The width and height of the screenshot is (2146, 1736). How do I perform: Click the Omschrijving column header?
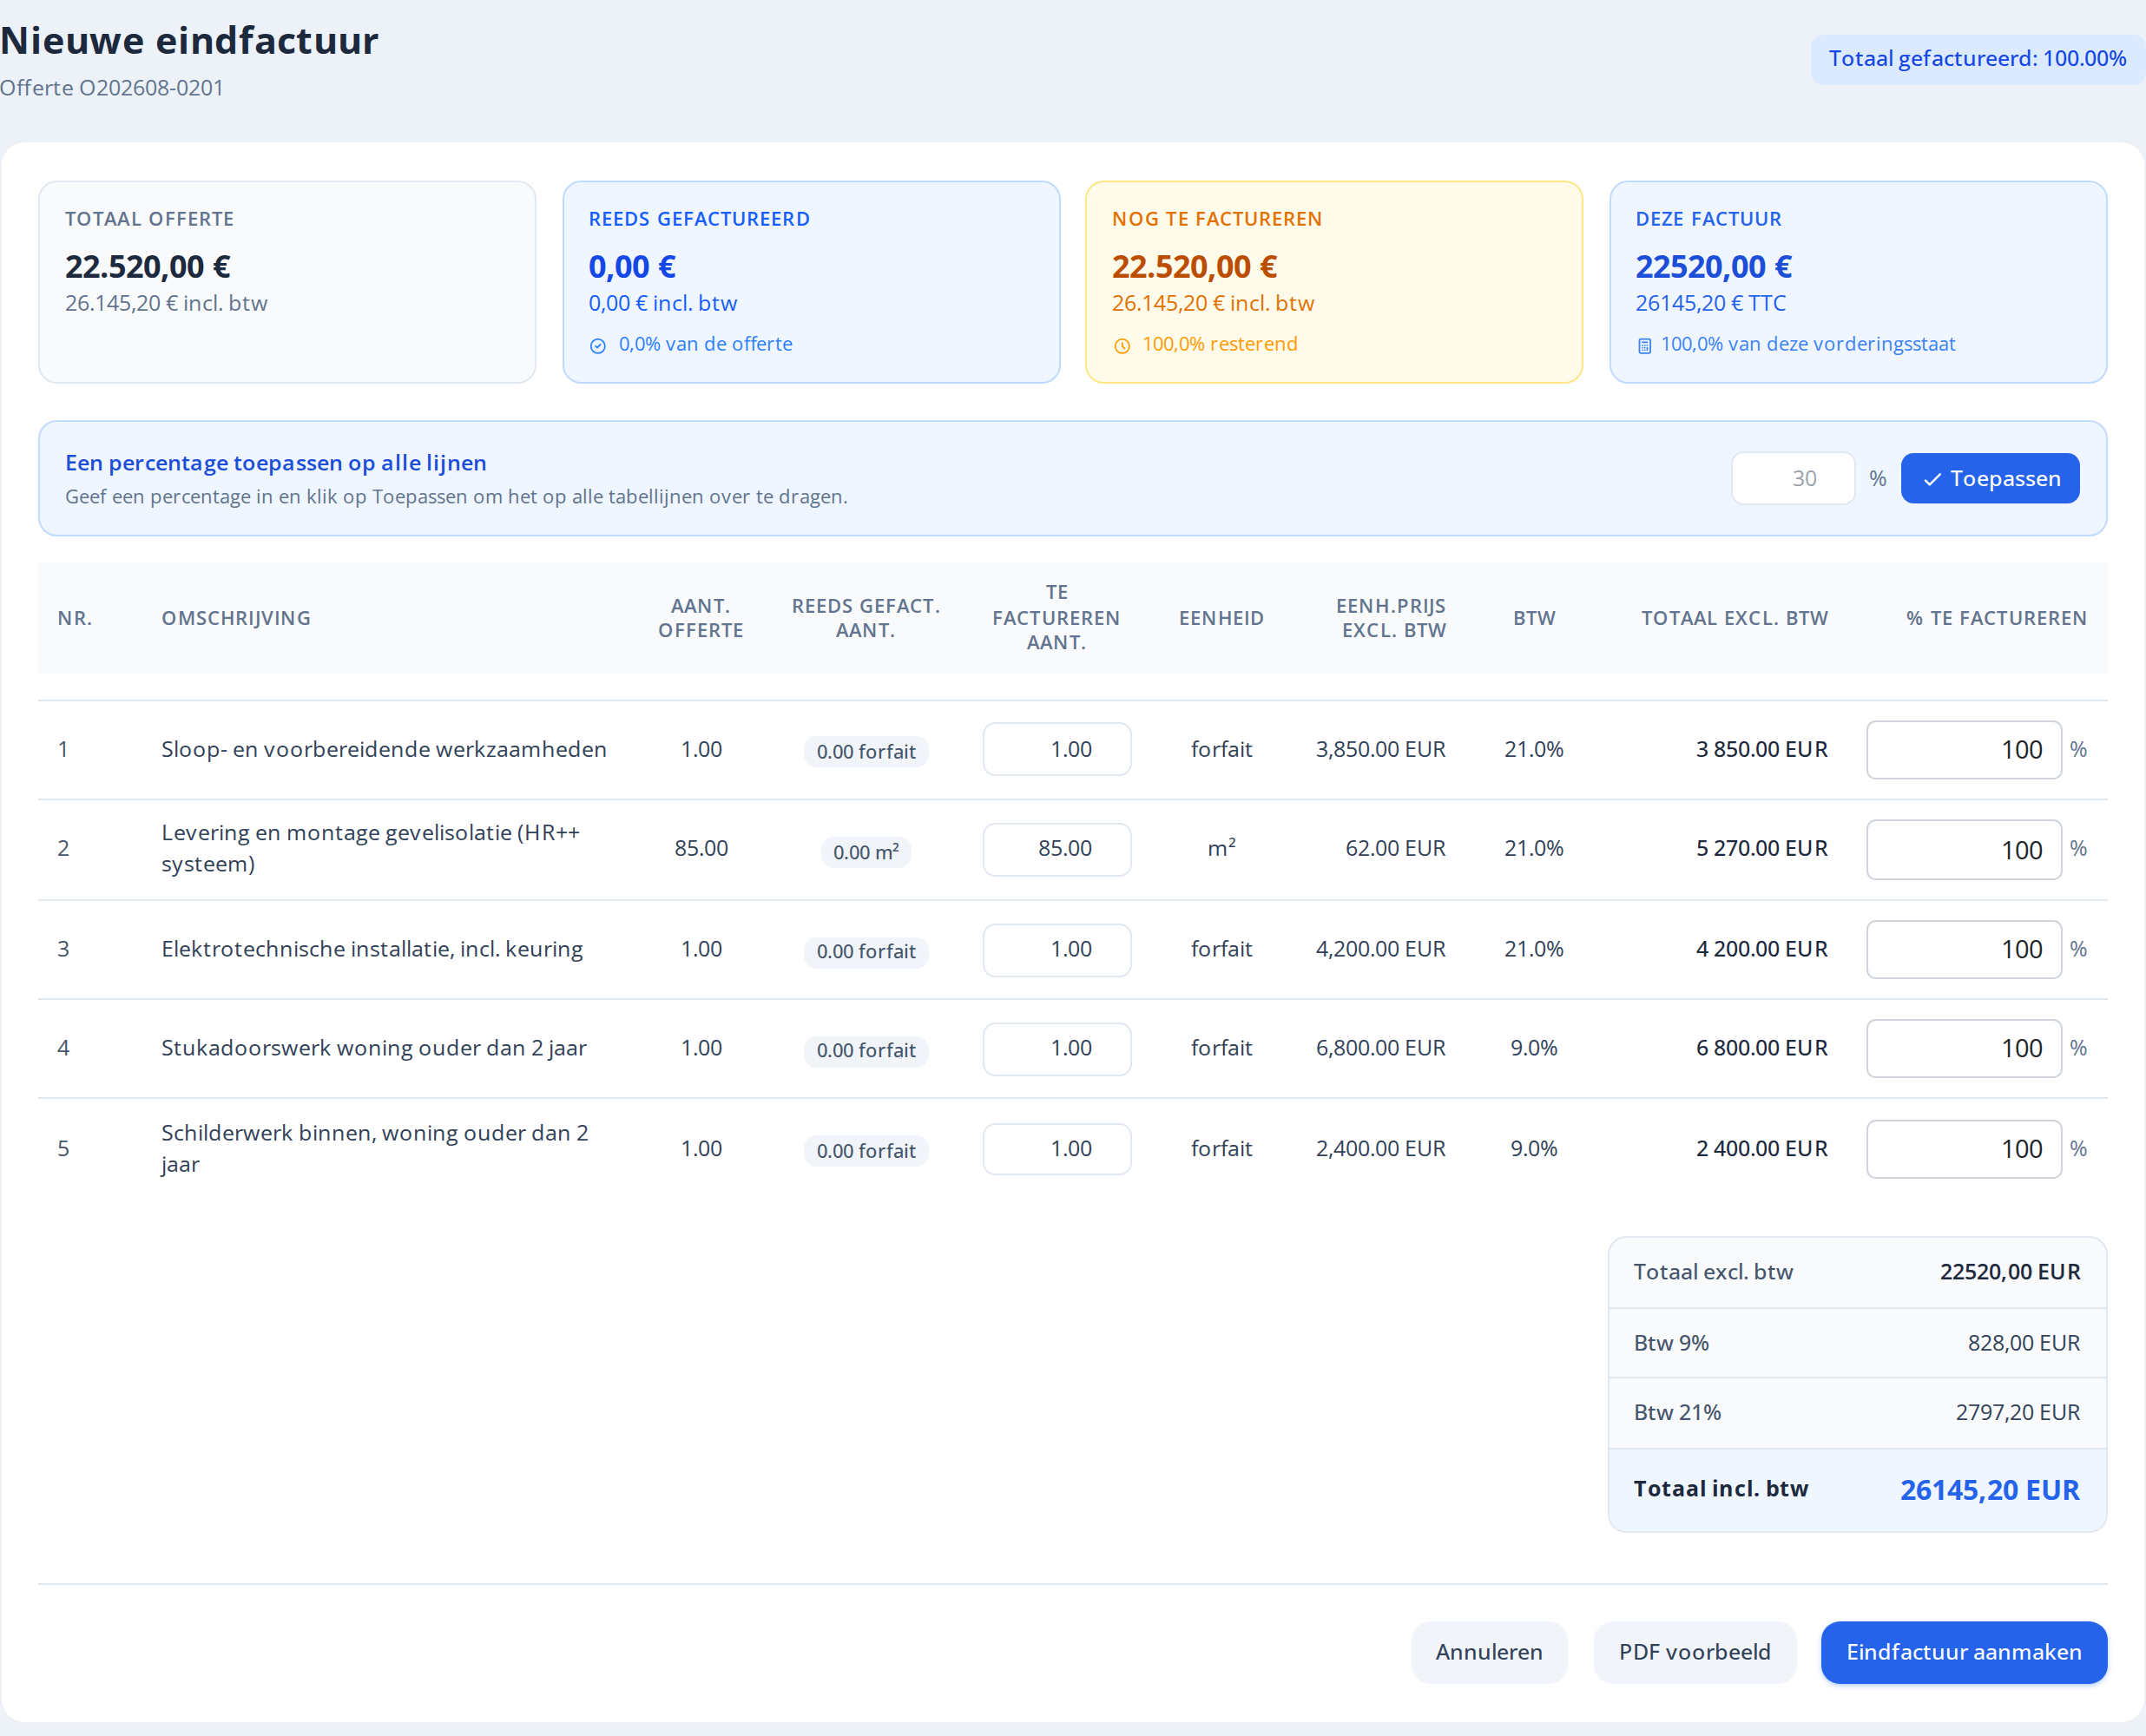click(x=236, y=618)
